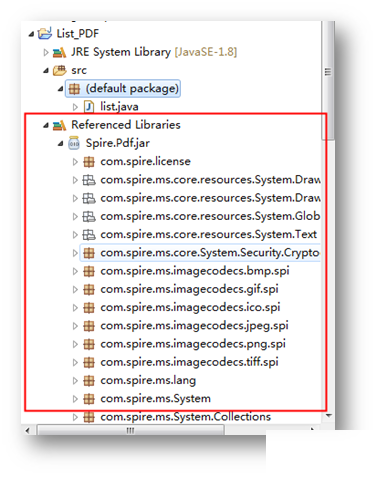
Task: Collapse the List_PDF project node
Action: tap(31, 34)
